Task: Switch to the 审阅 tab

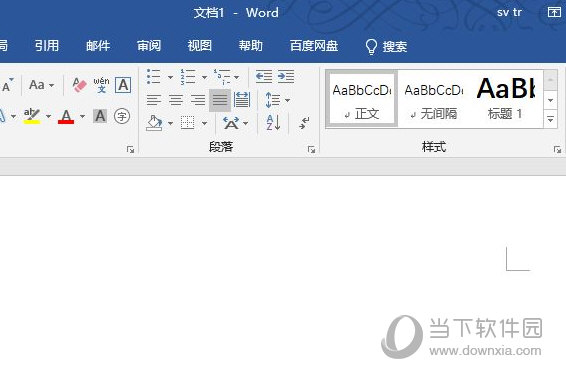Action: 149,46
